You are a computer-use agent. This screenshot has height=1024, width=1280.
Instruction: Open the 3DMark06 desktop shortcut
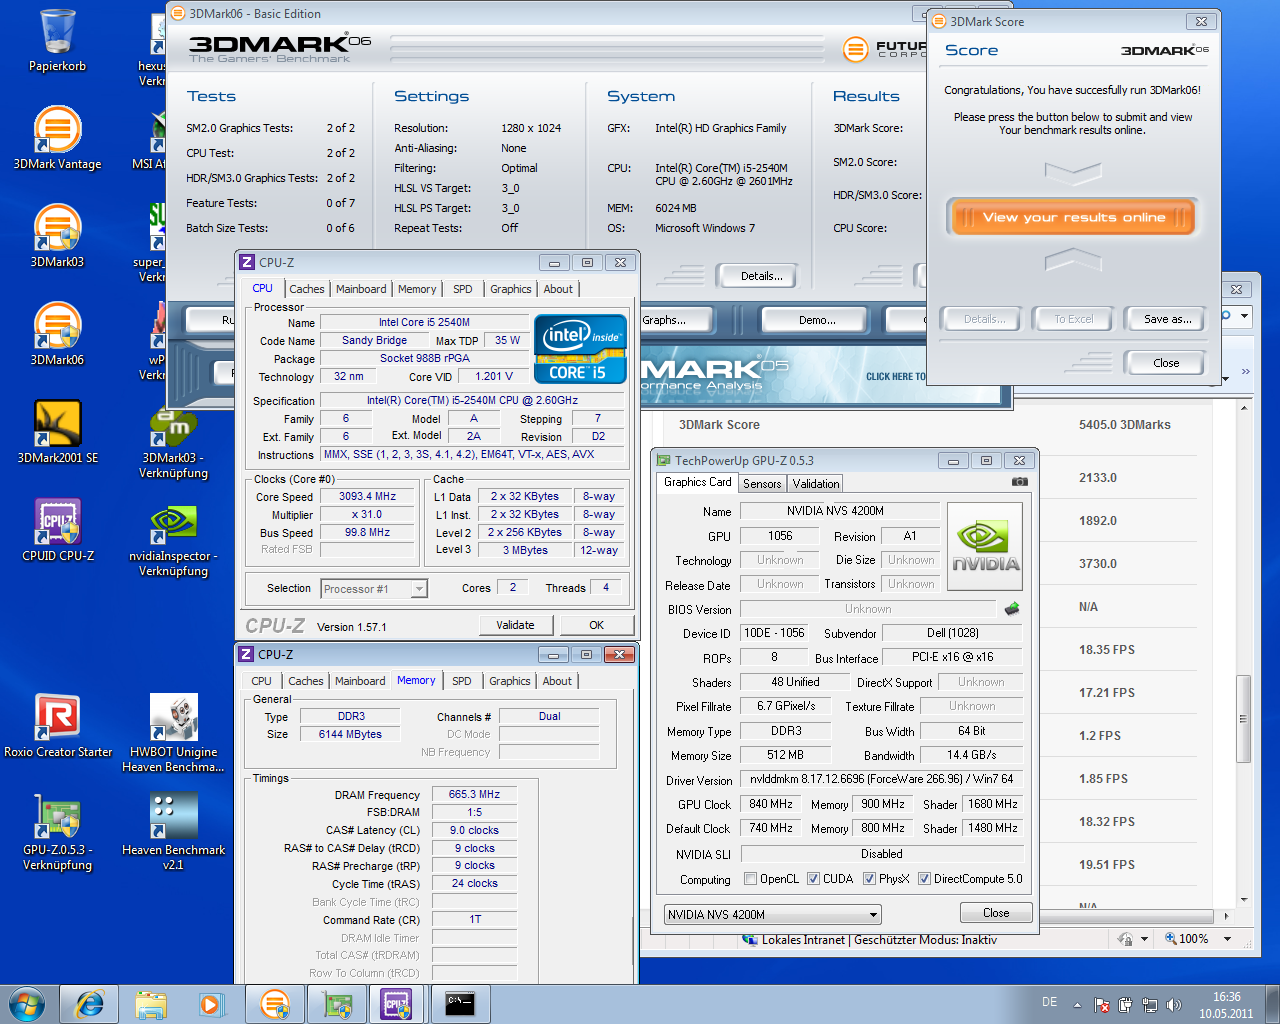pos(57,334)
